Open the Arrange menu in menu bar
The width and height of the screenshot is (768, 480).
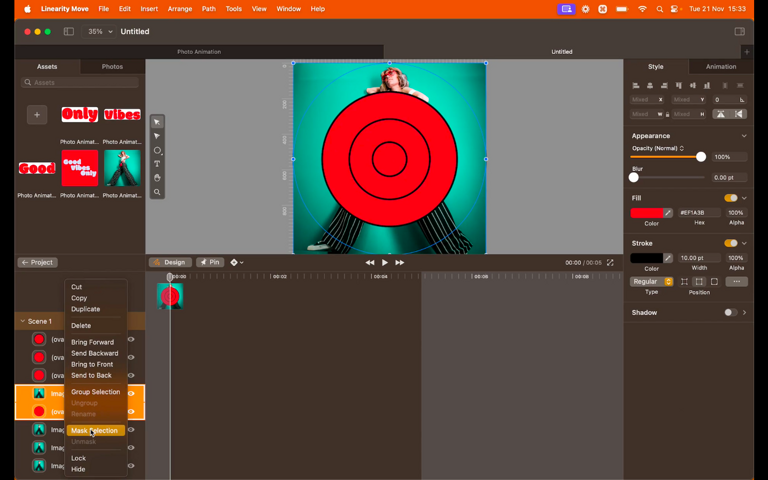tap(180, 9)
